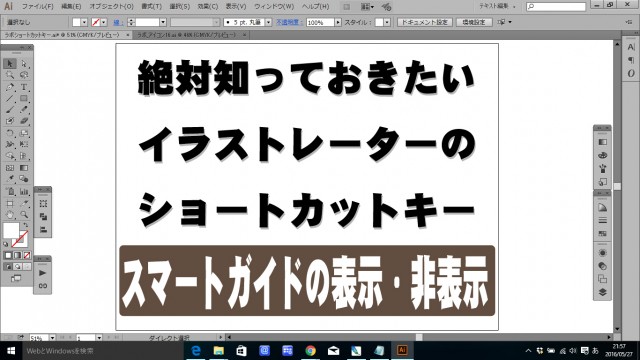Select the Magic Wand tool

(x=10, y=75)
